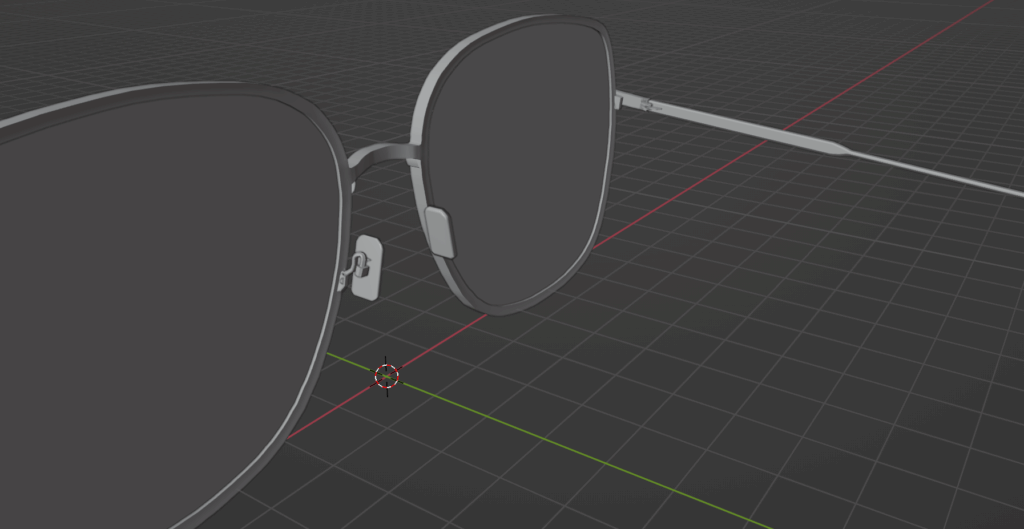Select the top rim of the near lens frame
Viewport: 1024px width, 529px height.
coord(150,95)
